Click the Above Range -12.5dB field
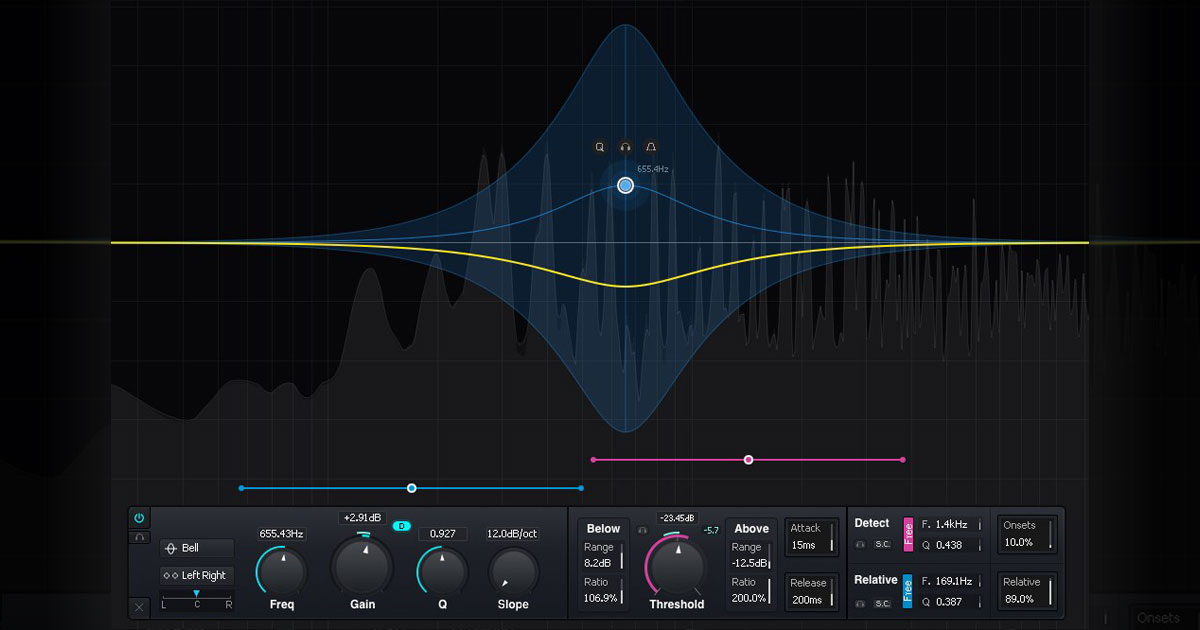Screen dimensions: 1200x630 click(751, 556)
